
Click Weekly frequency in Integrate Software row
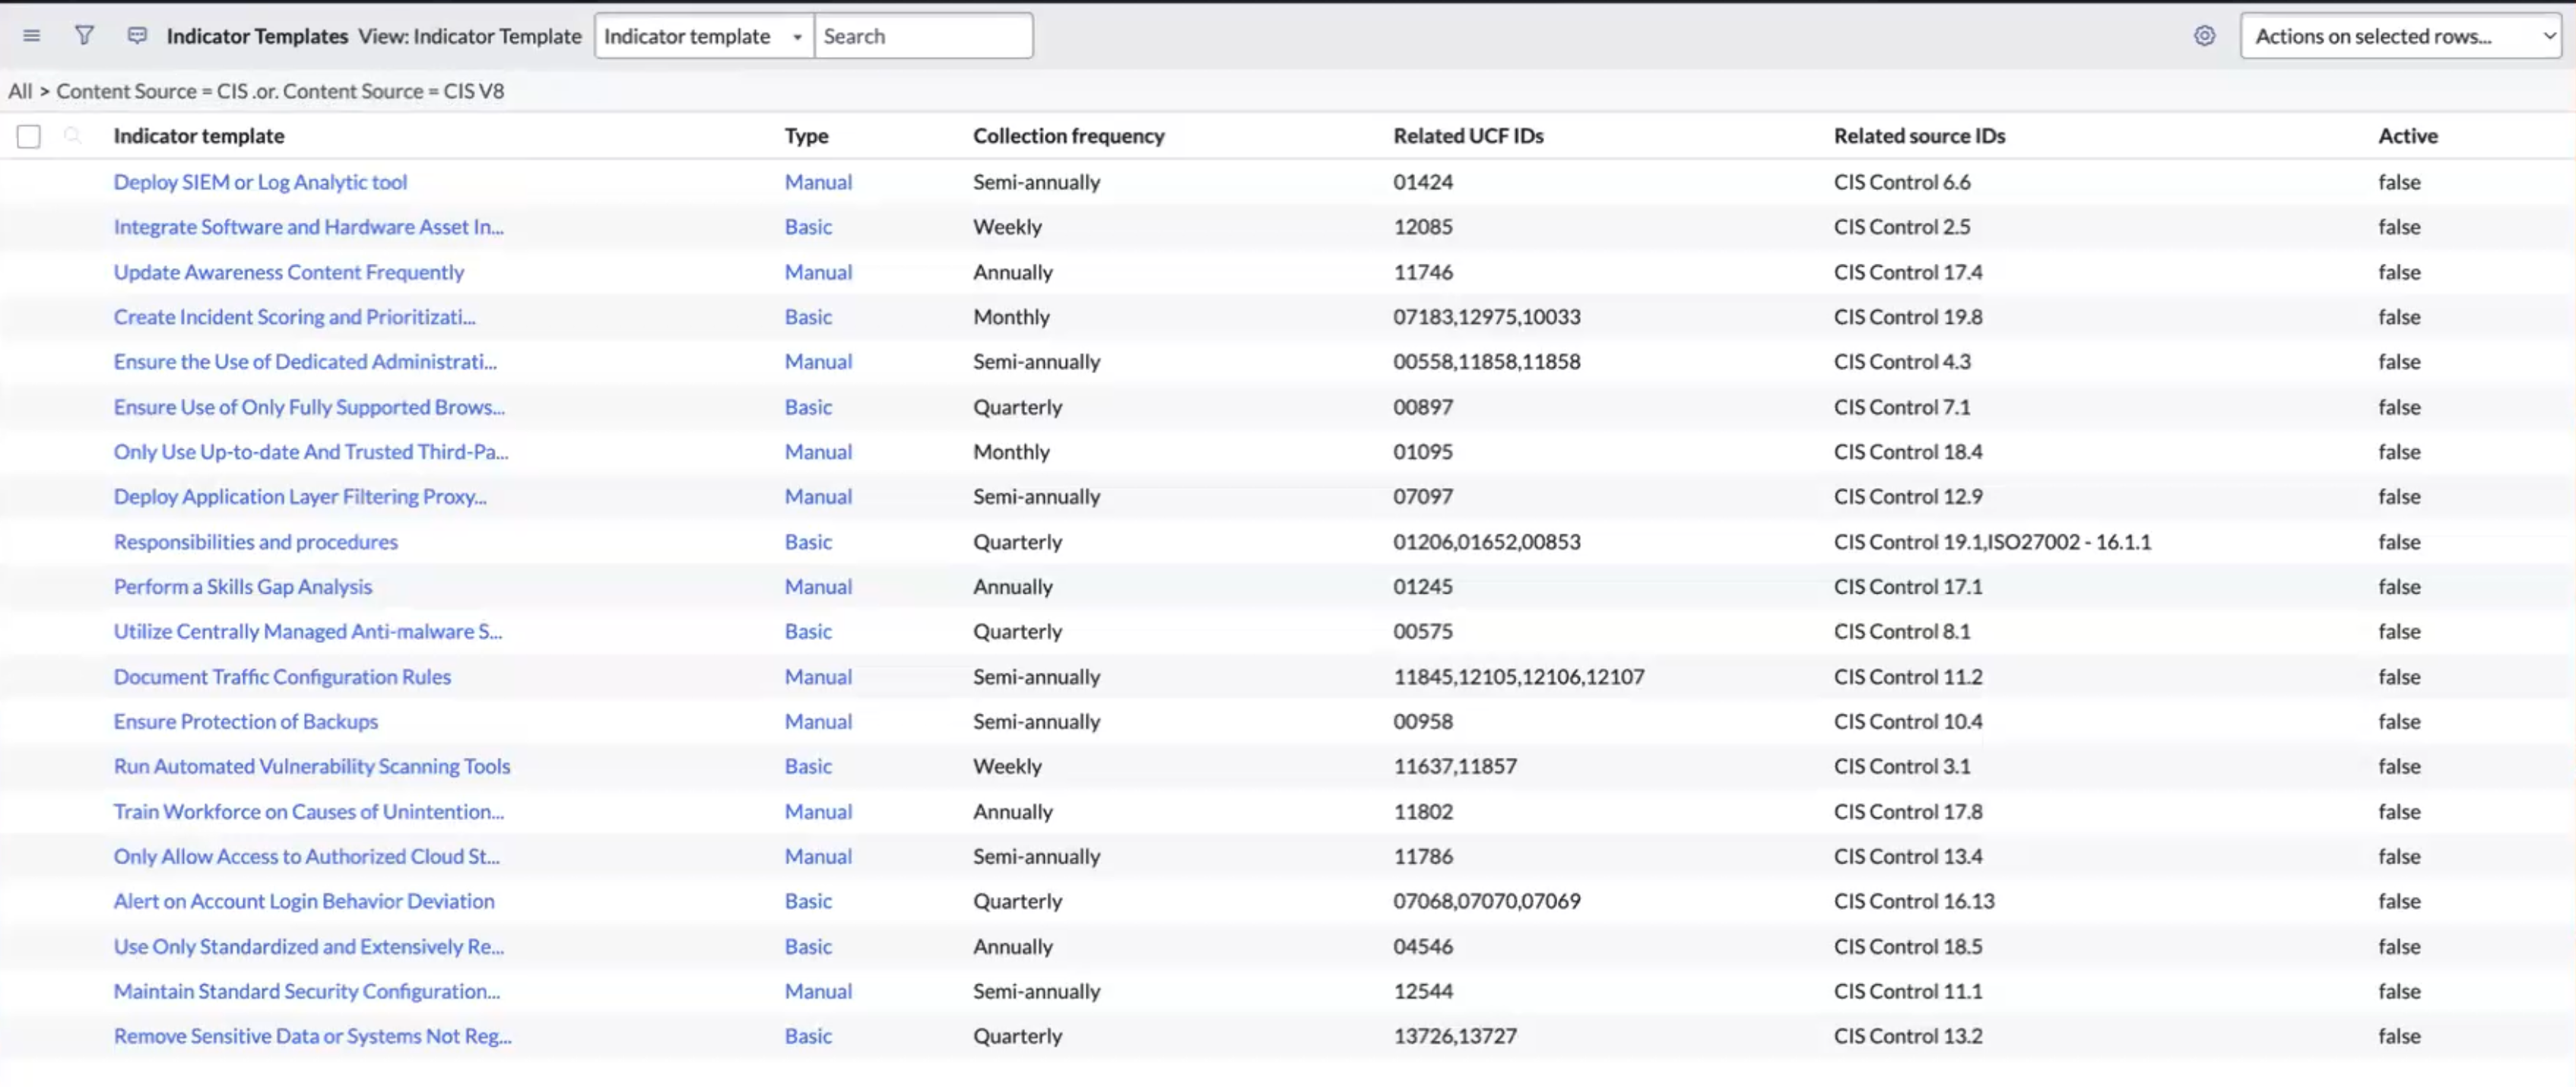(x=1007, y=227)
